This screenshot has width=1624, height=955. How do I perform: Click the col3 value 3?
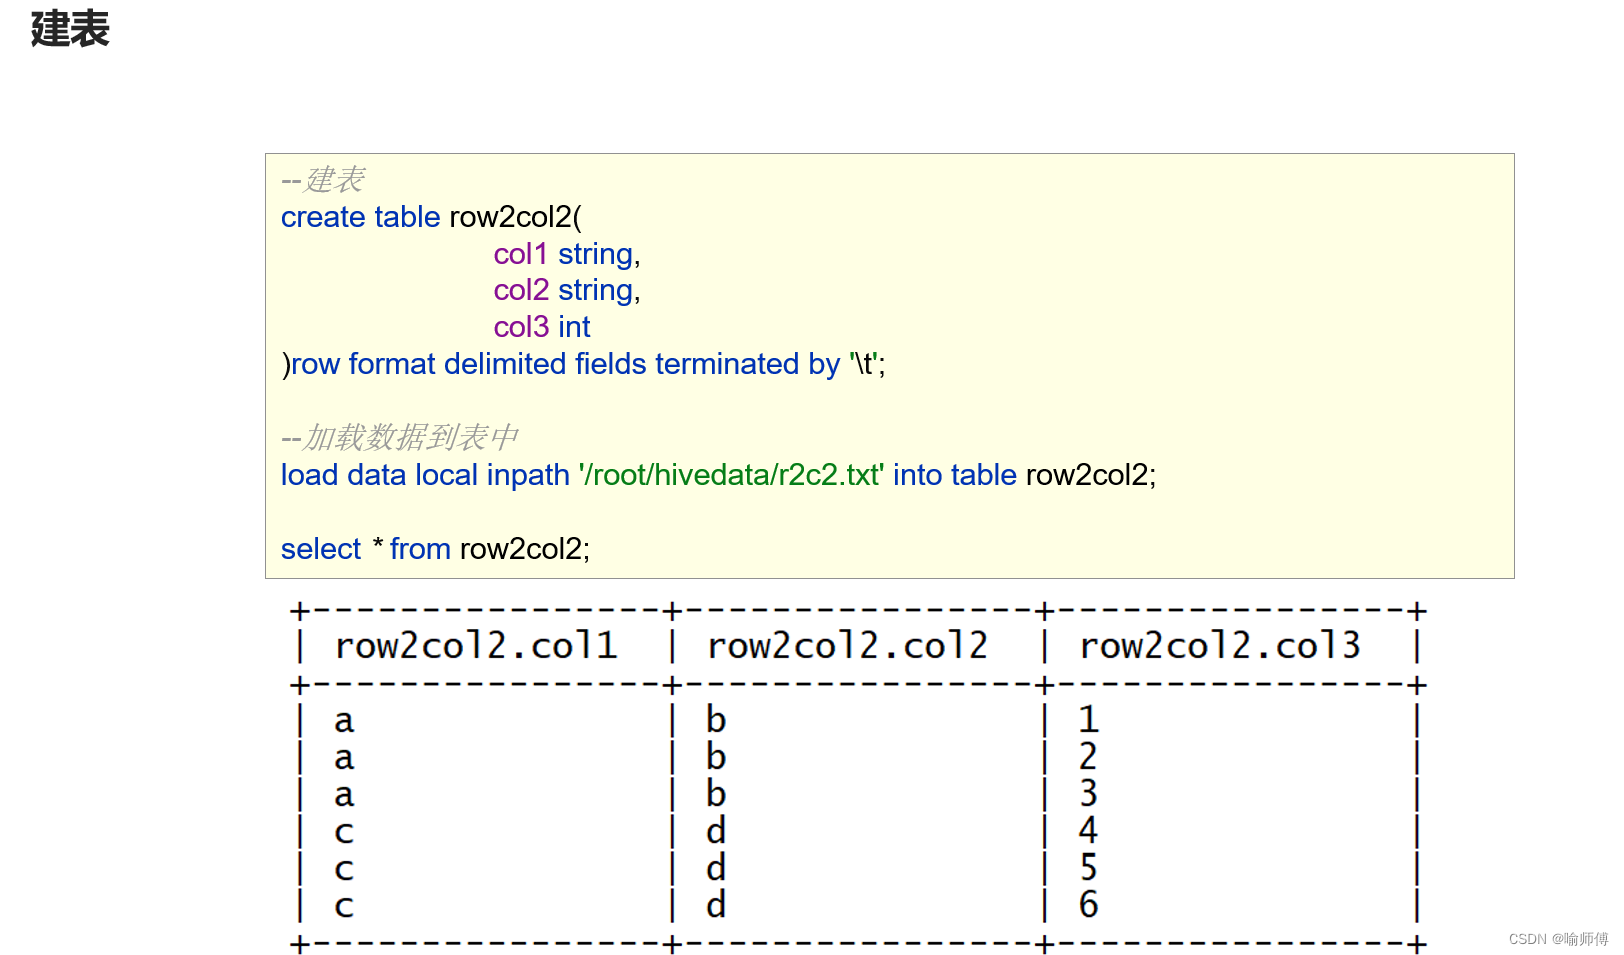(1089, 794)
